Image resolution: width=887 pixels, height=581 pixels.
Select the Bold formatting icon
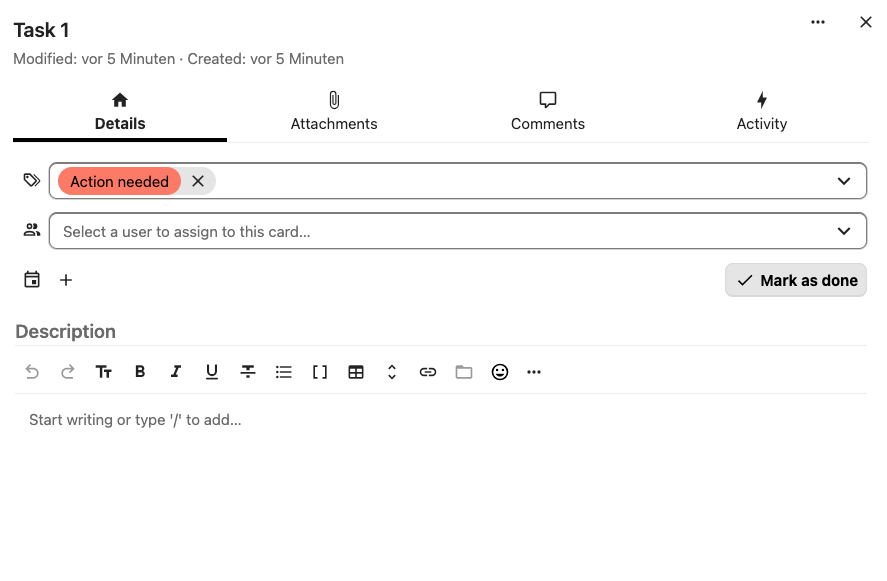coord(140,371)
